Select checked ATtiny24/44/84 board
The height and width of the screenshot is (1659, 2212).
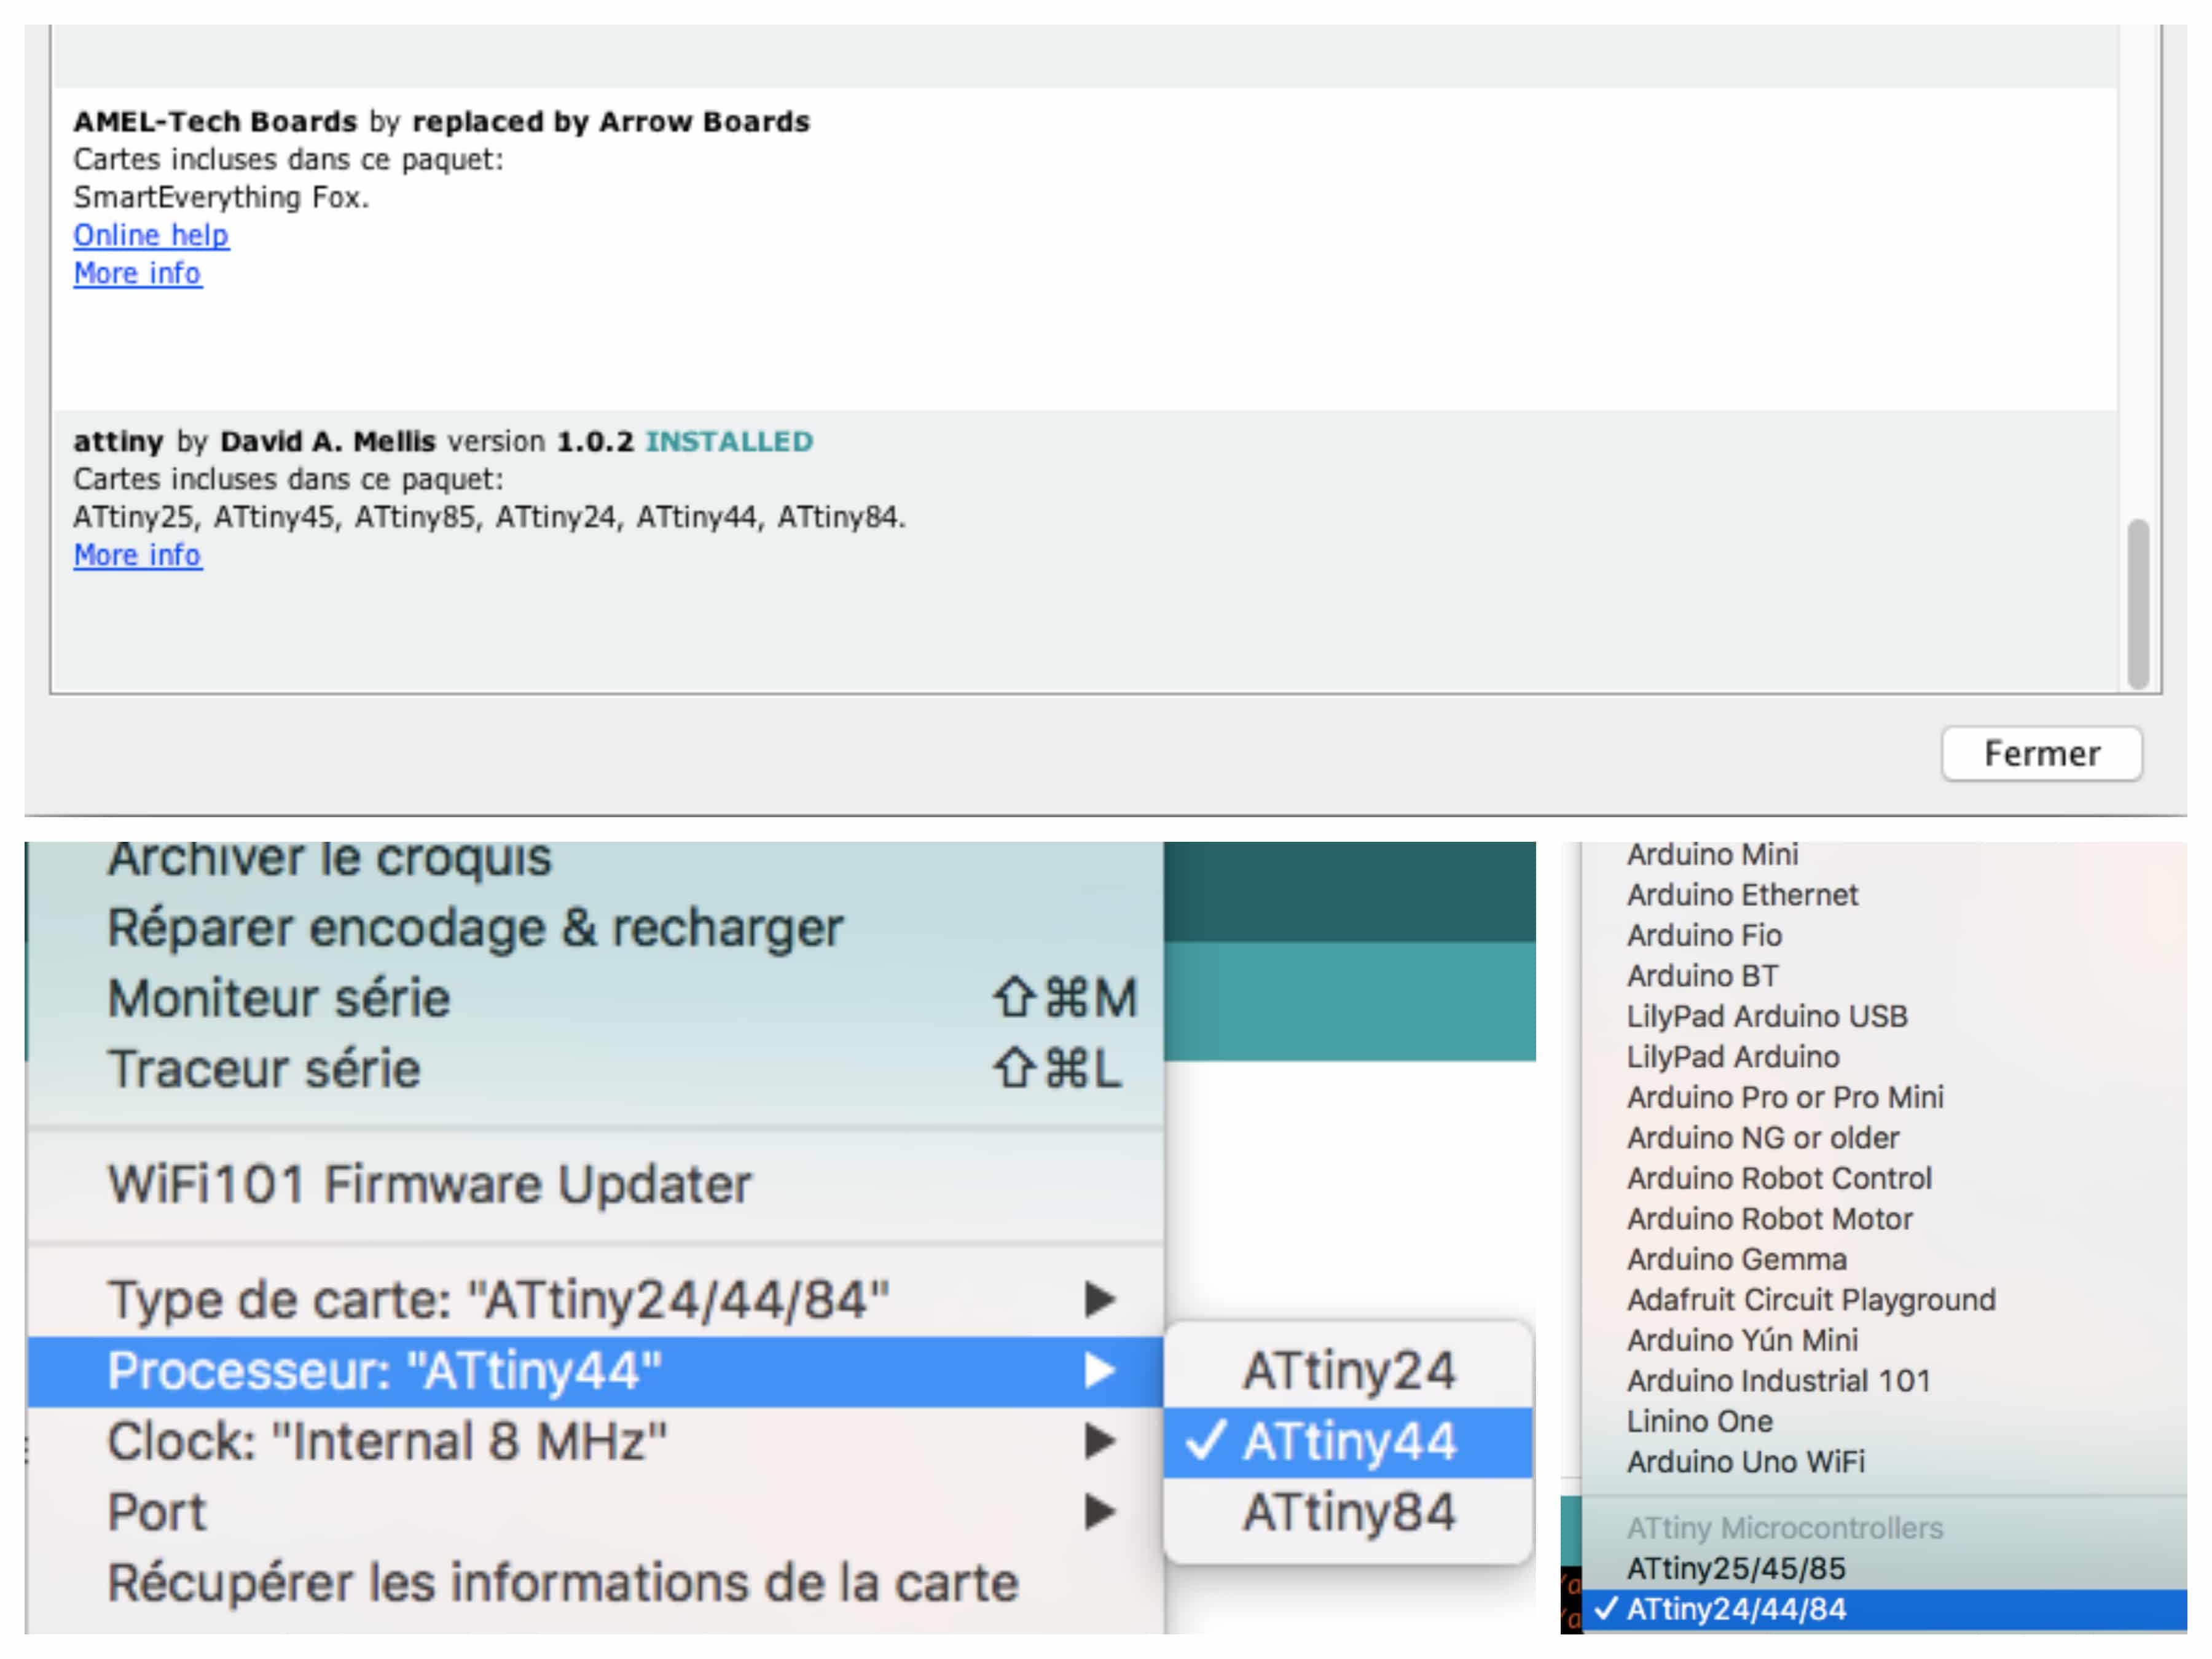(1884, 1609)
